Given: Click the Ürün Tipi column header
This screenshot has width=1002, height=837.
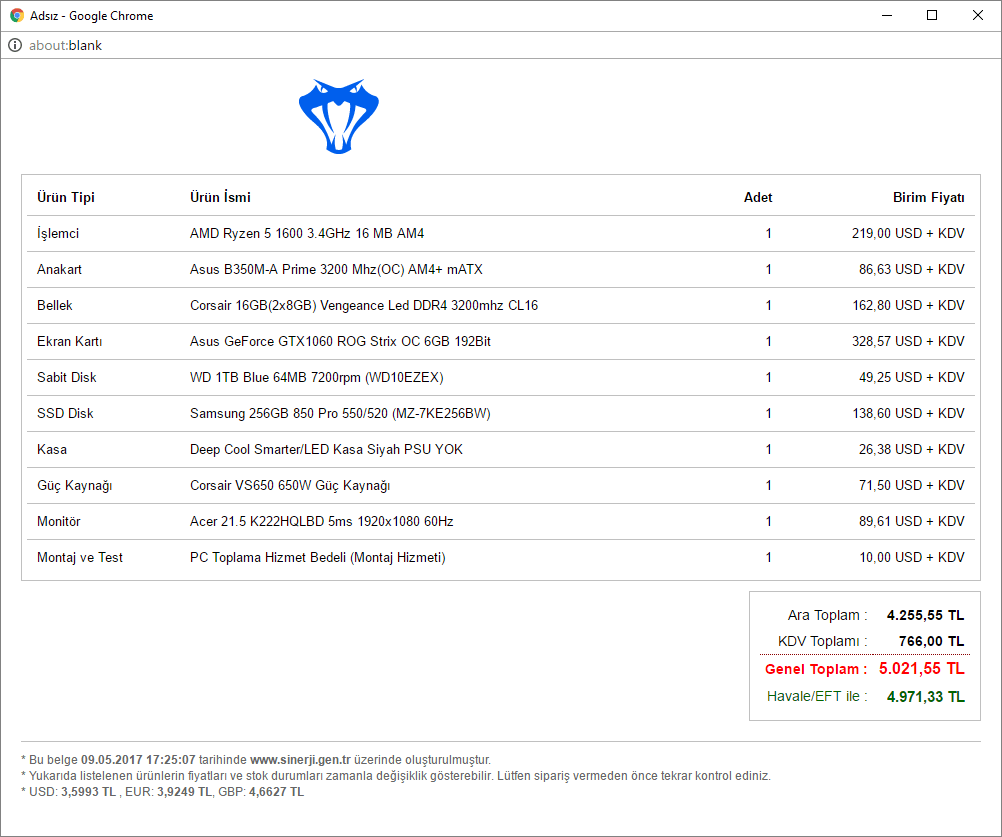Looking at the screenshot, I should pos(66,197).
